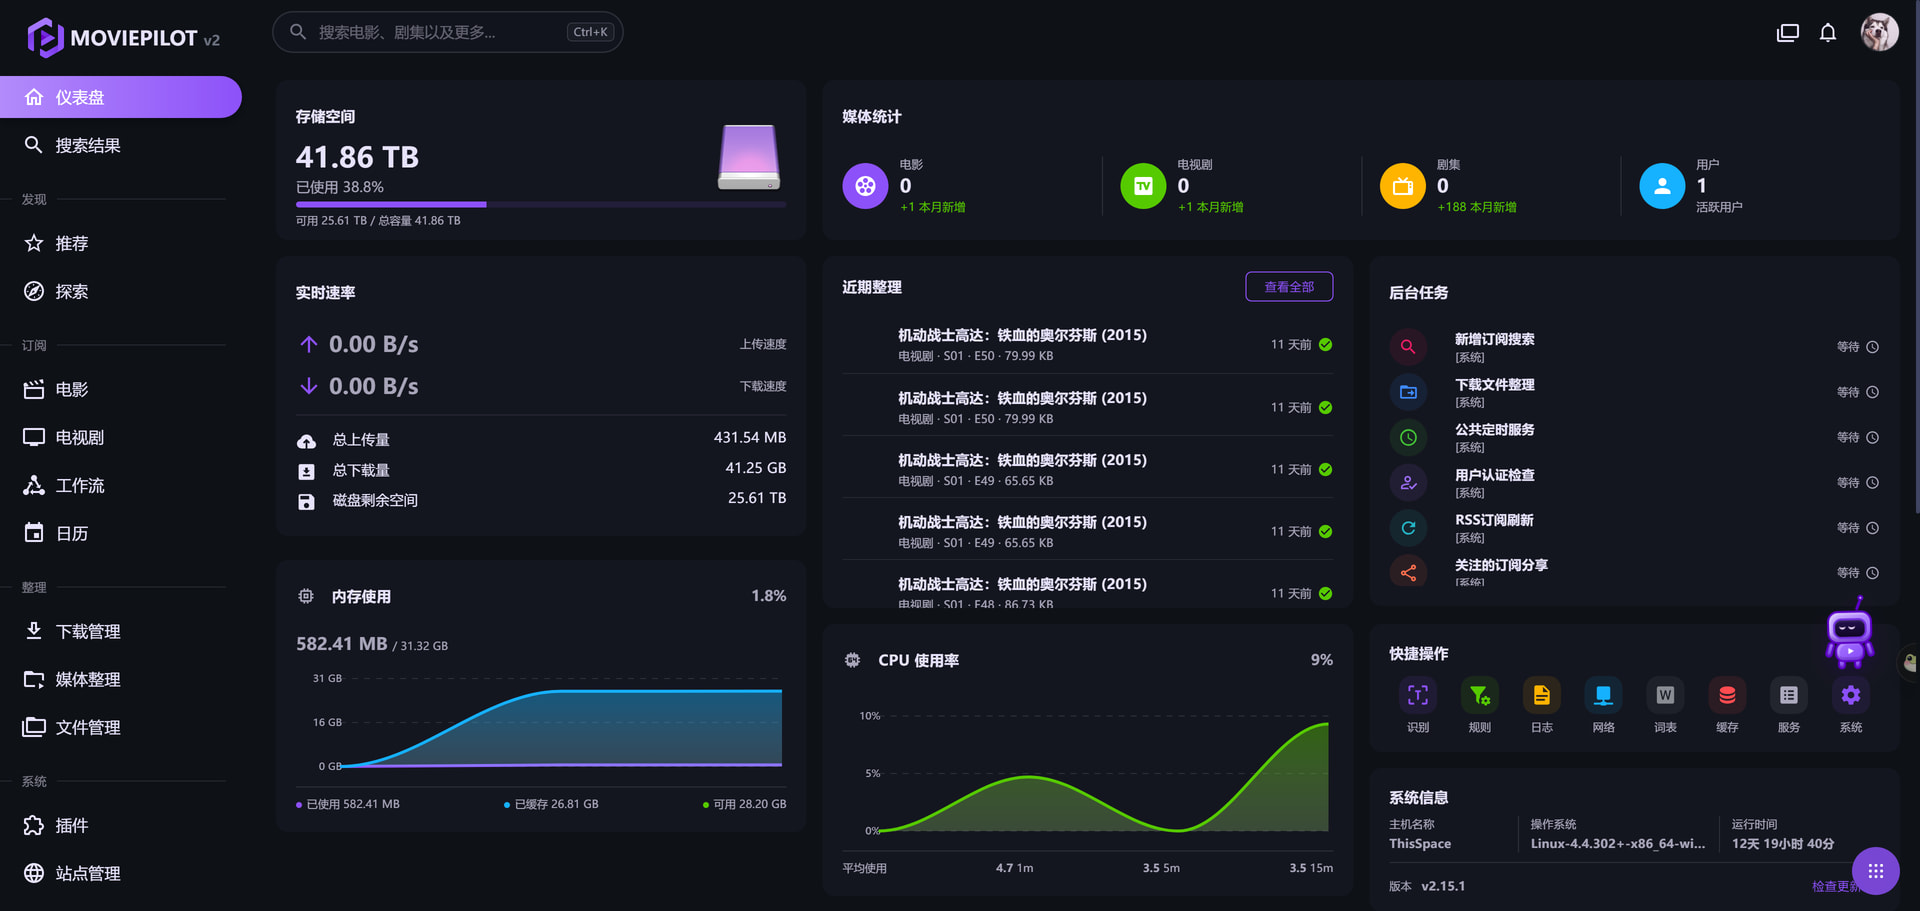Click the 查看全部 button
1920x911 pixels.
(x=1289, y=286)
